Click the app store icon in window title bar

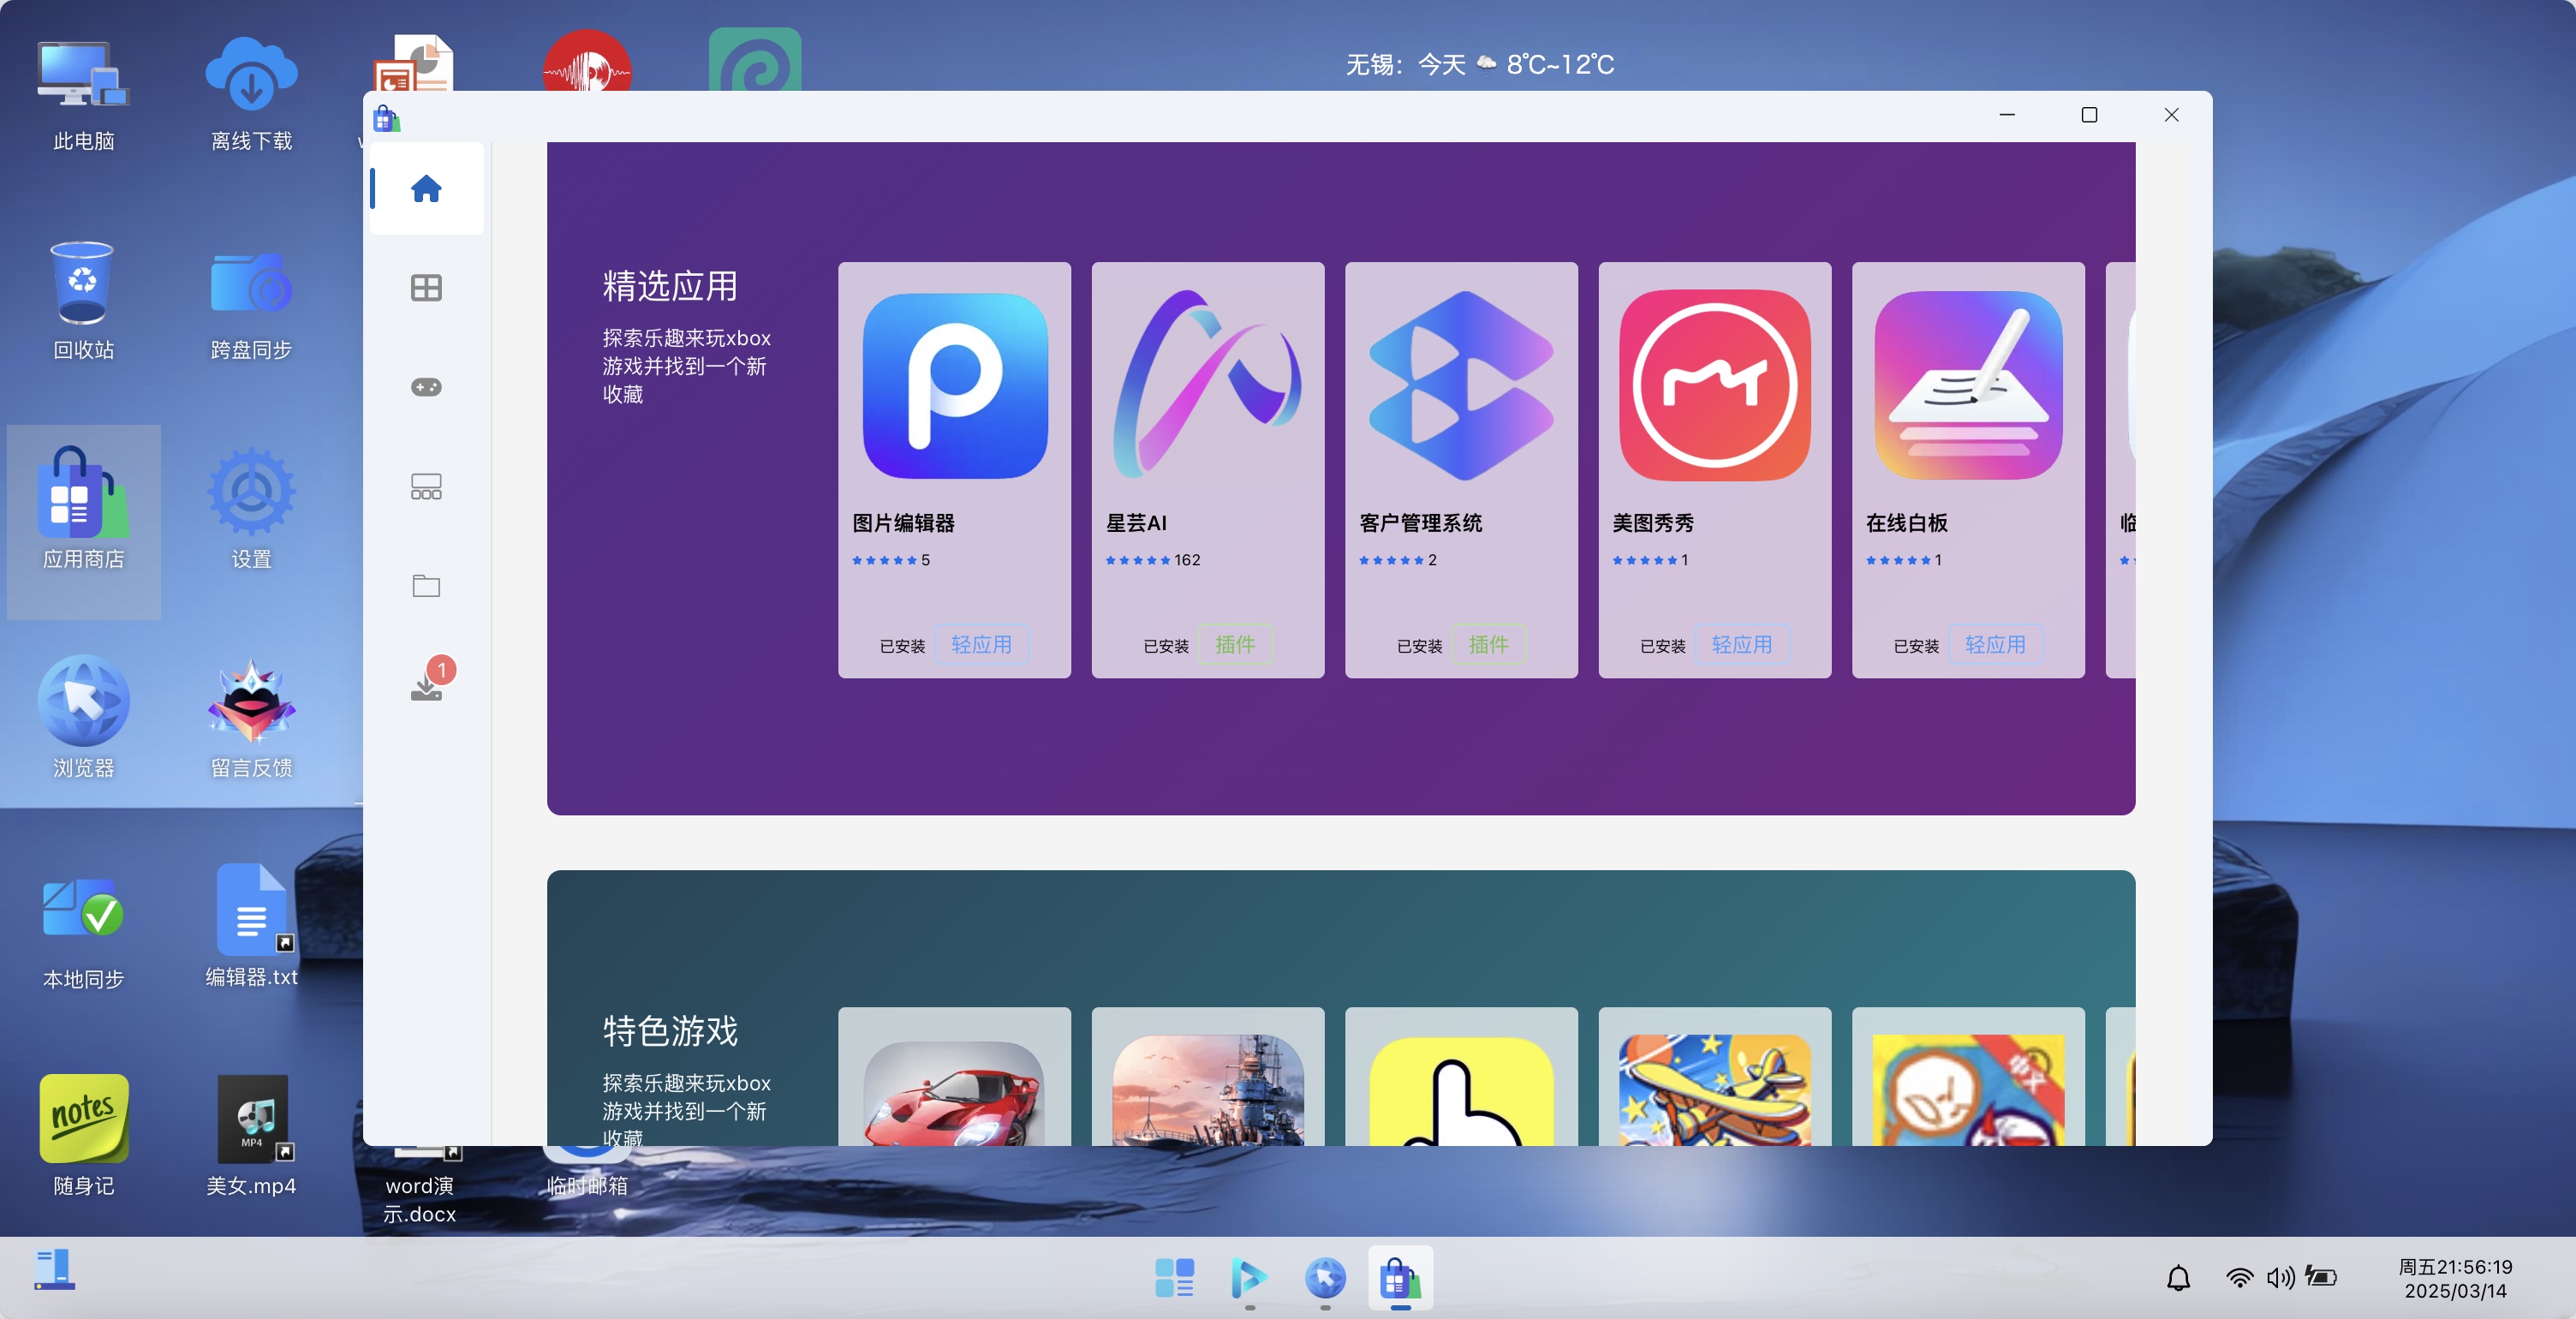[x=387, y=117]
